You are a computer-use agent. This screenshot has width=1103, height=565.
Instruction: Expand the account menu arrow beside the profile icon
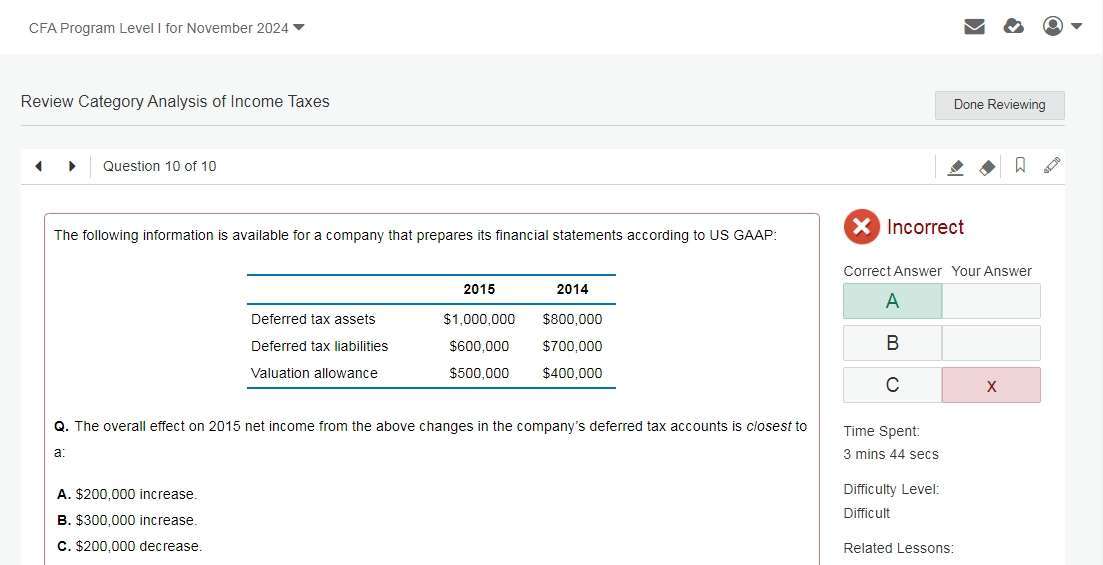[1076, 27]
